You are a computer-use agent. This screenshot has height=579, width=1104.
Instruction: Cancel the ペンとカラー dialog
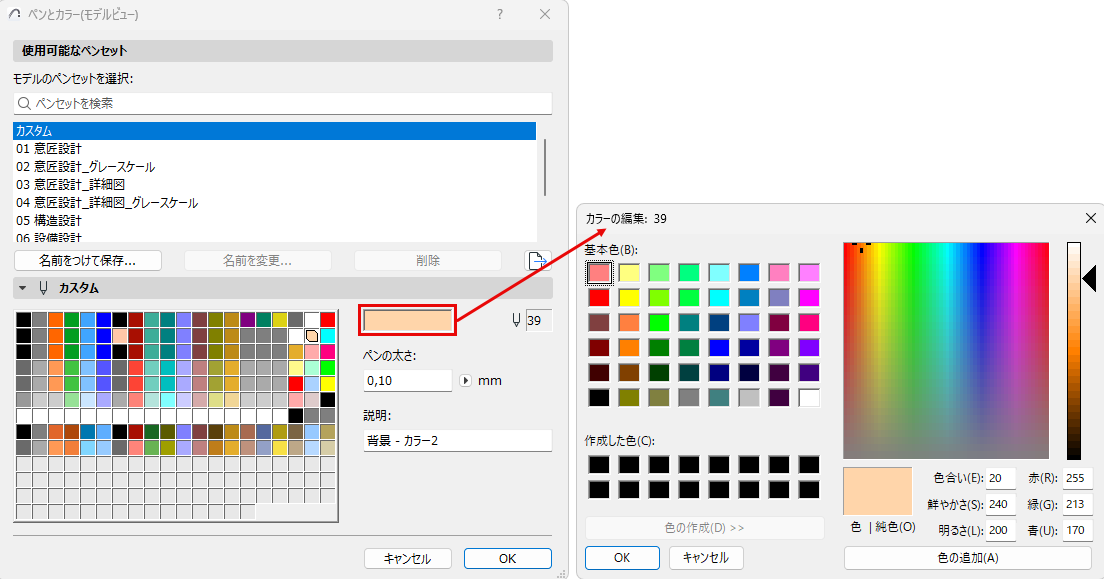[x=408, y=558]
